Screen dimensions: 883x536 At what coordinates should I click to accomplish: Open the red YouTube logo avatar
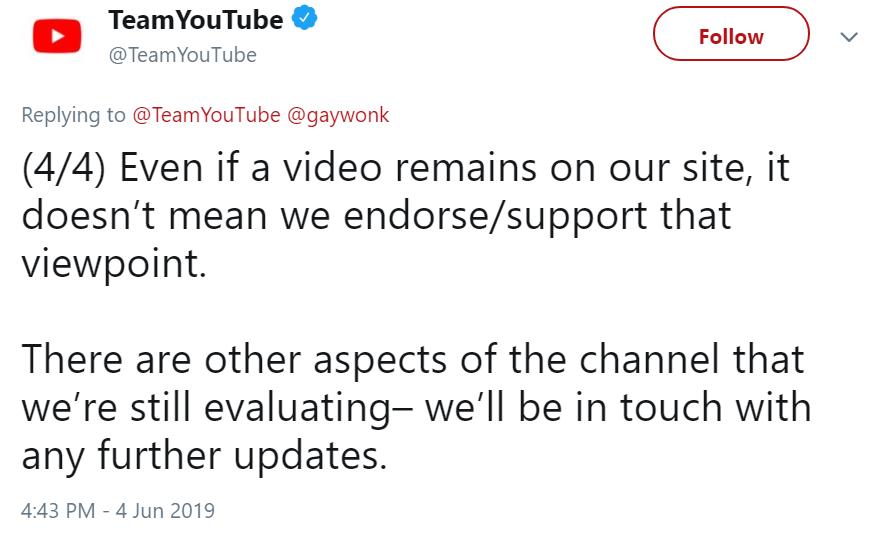coord(57,36)
